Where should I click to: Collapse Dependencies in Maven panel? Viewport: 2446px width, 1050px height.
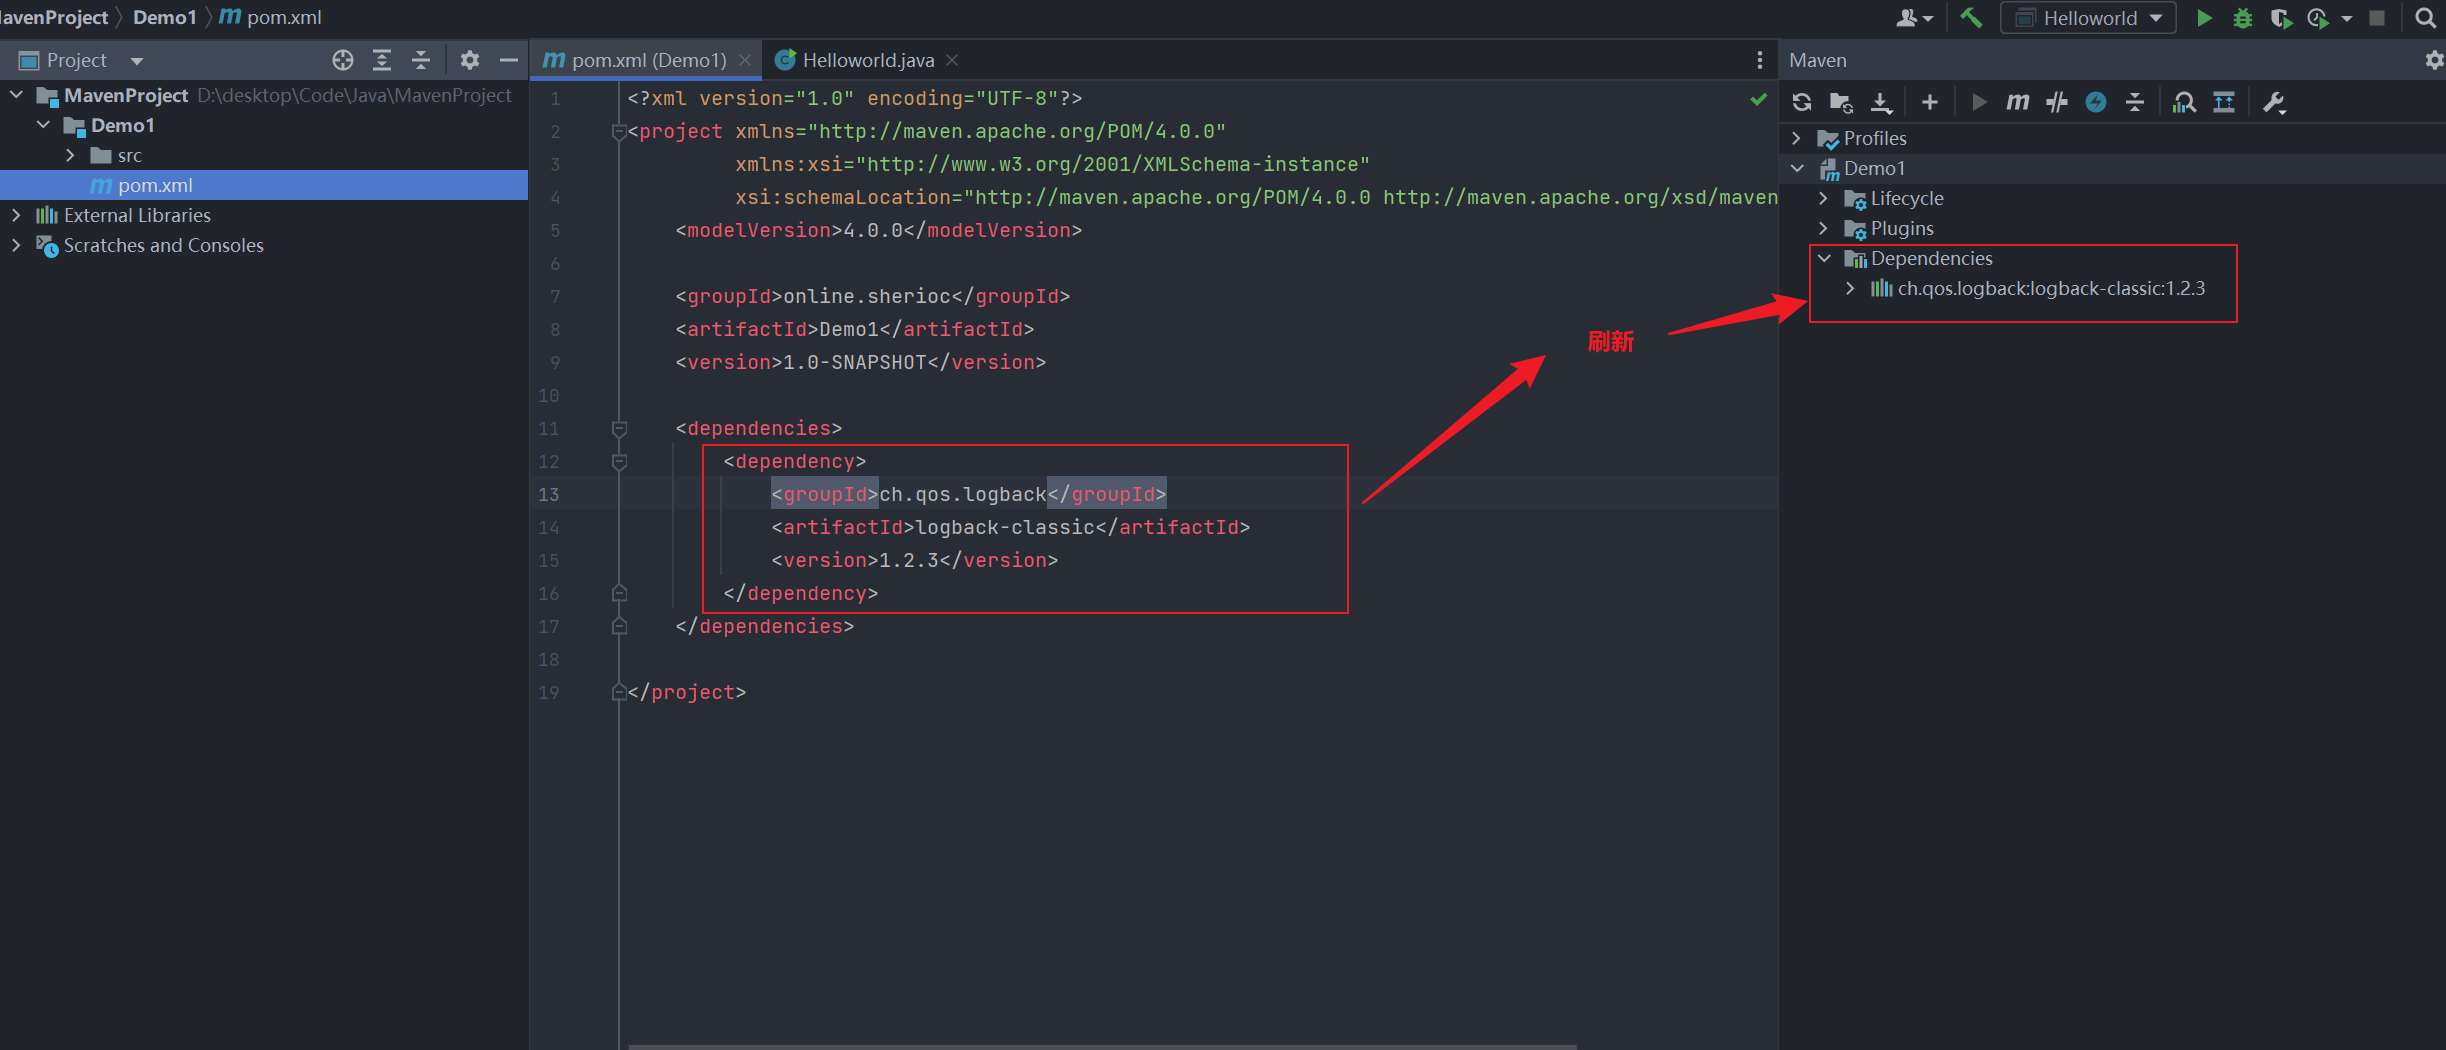click(1824, 258)
